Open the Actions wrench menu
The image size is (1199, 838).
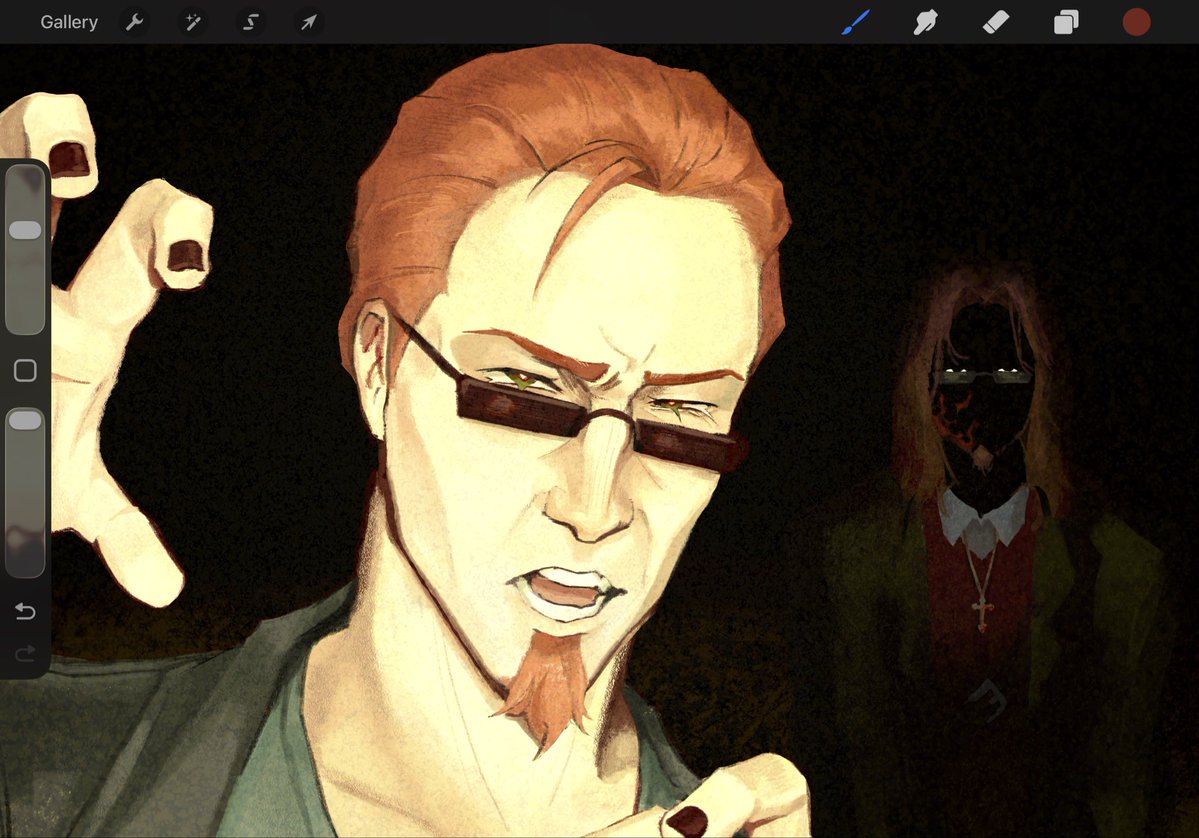click(x=135, y=22)
